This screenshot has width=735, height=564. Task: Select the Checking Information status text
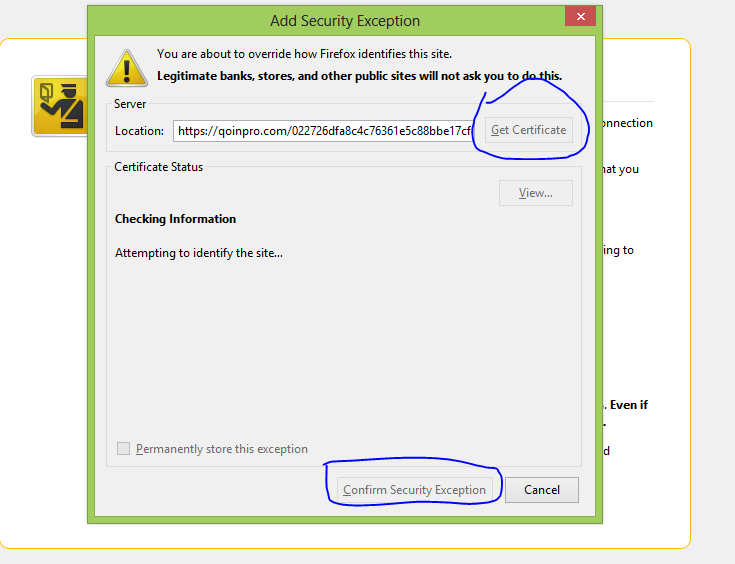[x=175, y=219]
